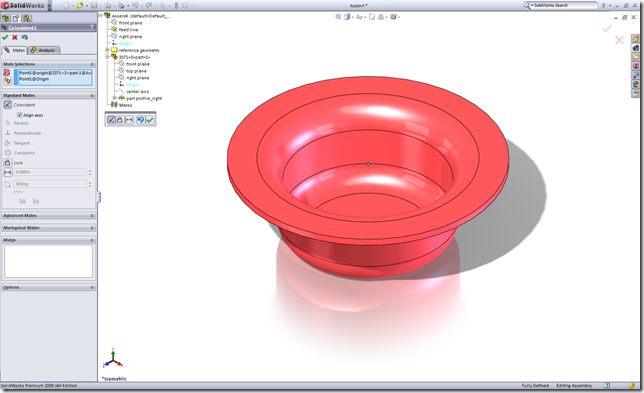644x393 pixels.
Task: Toggle Align axes checkbox
Action: coord(19,115)
